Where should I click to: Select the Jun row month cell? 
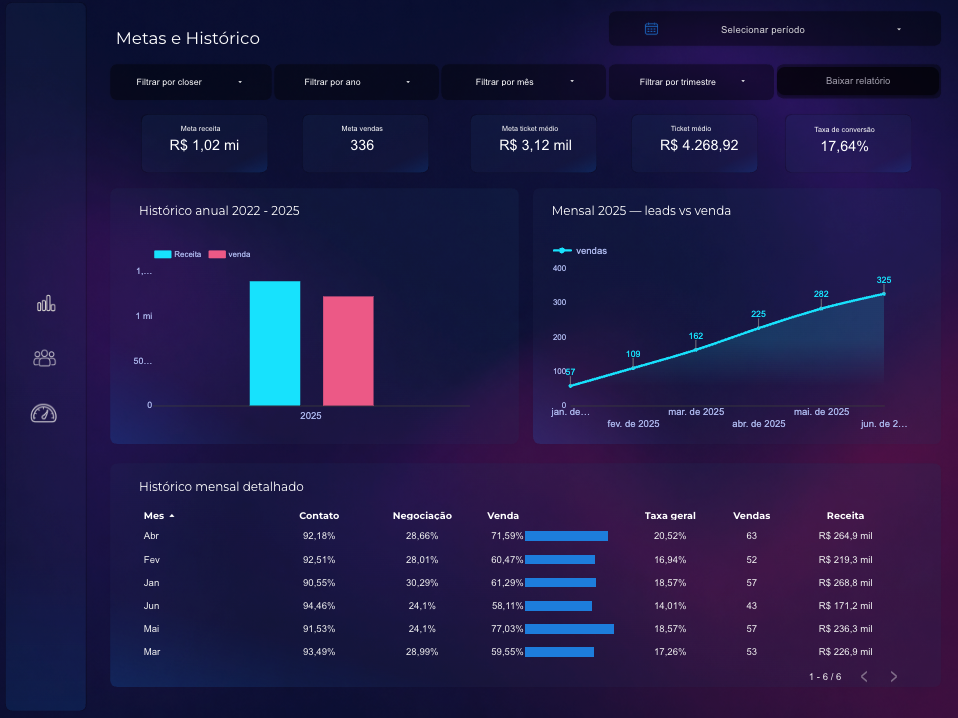point(152,606)
